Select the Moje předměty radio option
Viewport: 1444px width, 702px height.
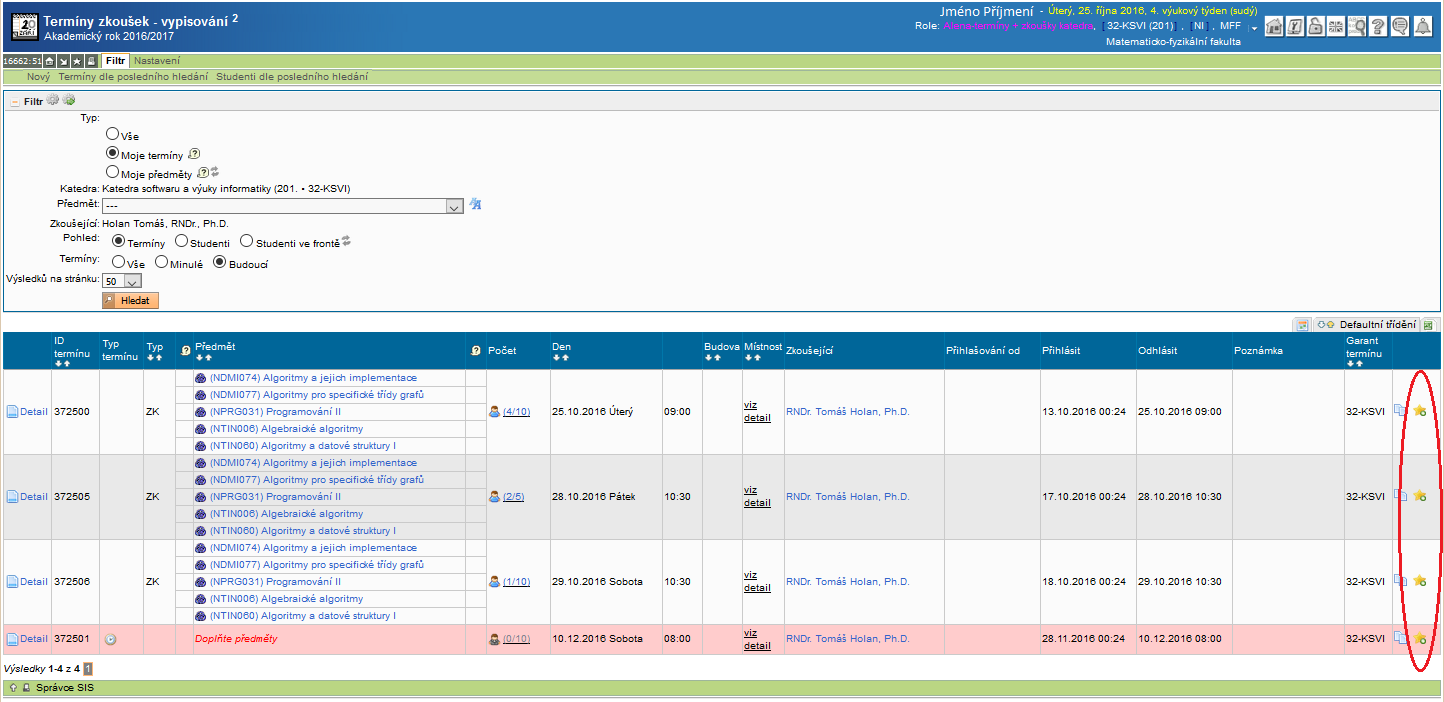click(x=113, y=172)
